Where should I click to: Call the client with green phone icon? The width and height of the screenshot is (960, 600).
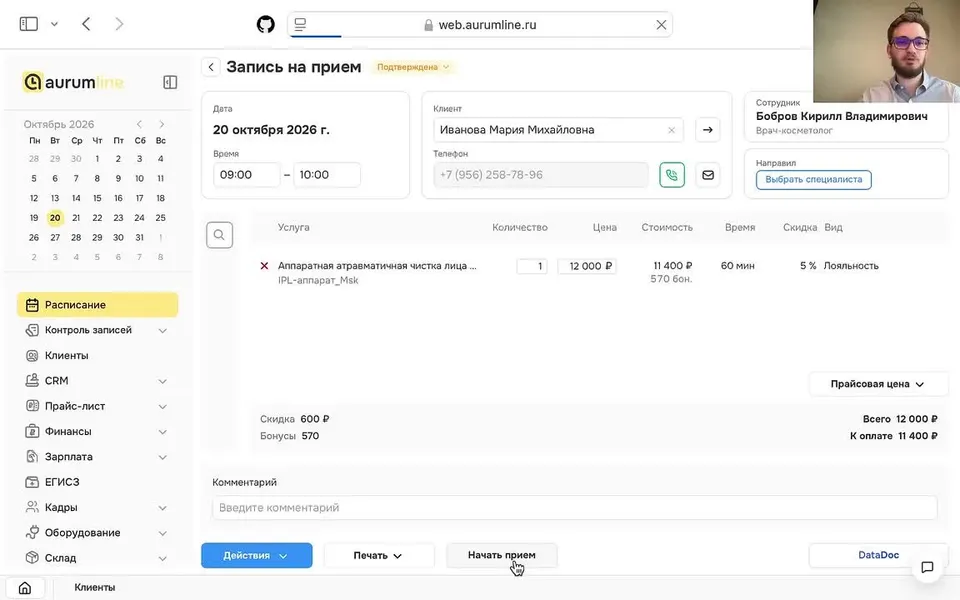[672, 175]
